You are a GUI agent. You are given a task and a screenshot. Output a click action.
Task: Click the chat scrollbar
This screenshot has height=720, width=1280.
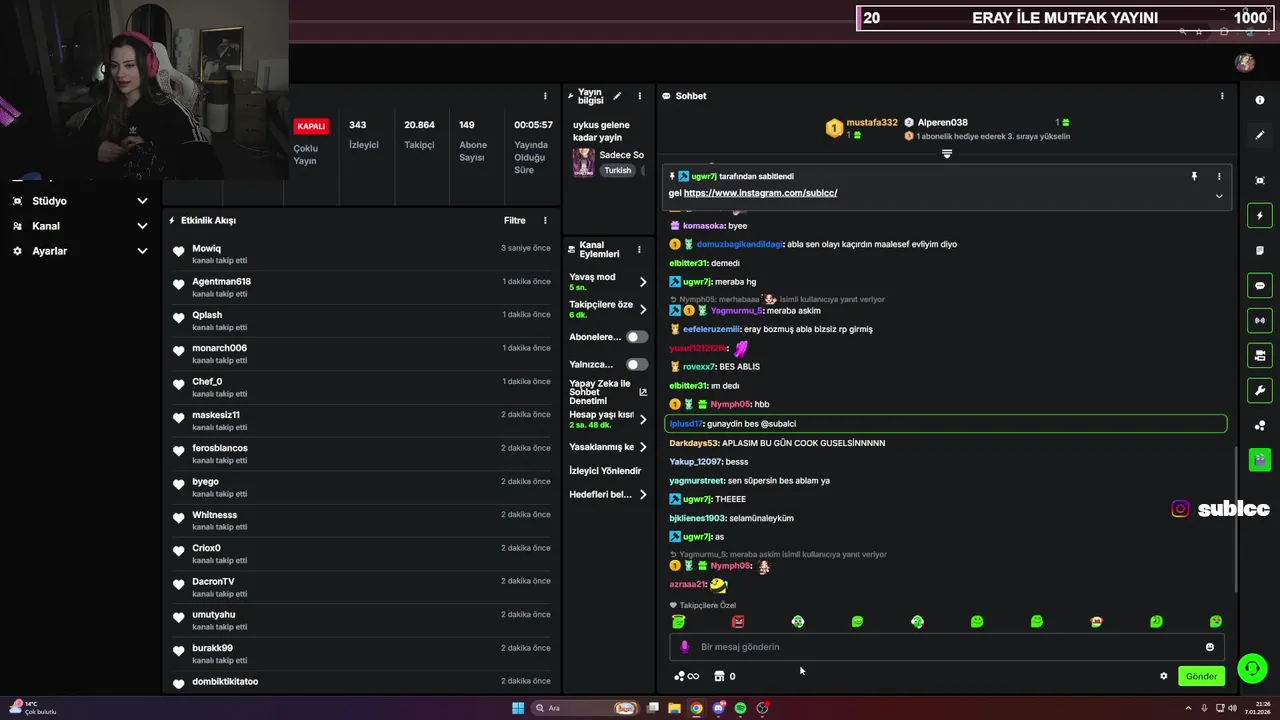click(1237, 518)
